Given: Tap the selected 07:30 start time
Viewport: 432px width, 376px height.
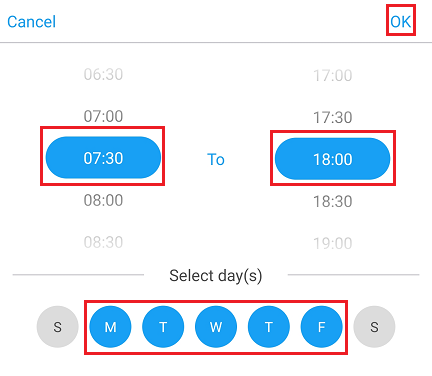Looking at the screenshot, I should point(103,157).
